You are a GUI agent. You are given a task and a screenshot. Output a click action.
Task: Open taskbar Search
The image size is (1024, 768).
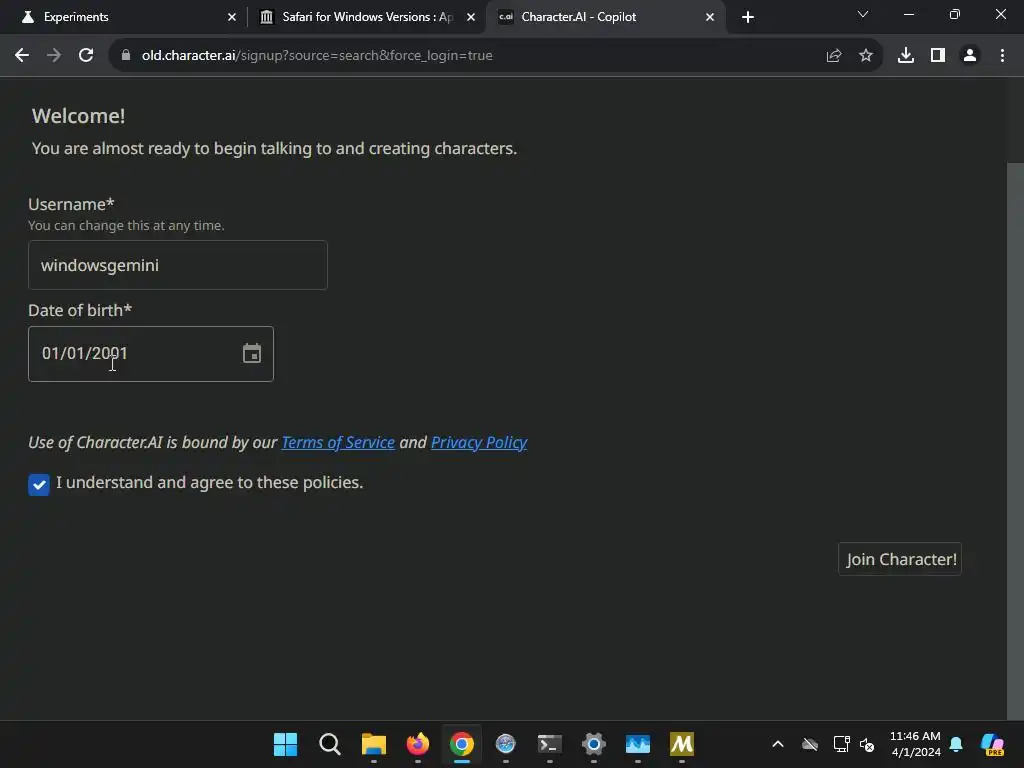coord(330,744)
